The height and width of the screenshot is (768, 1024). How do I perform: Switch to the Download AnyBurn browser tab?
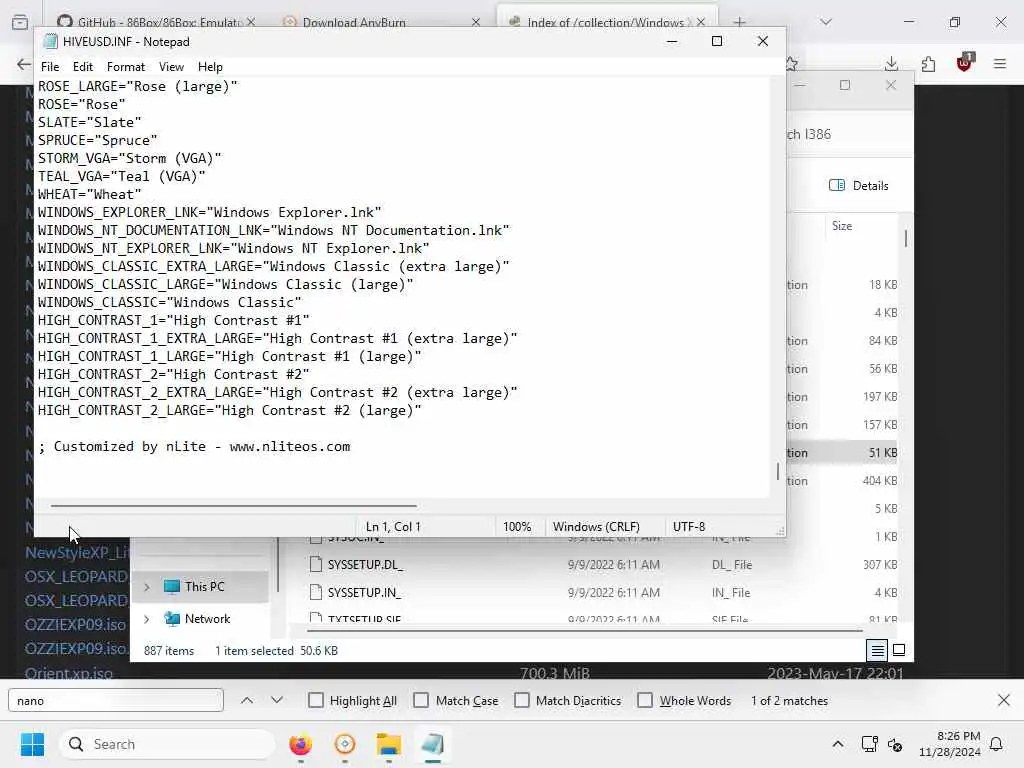pos(354,22)
